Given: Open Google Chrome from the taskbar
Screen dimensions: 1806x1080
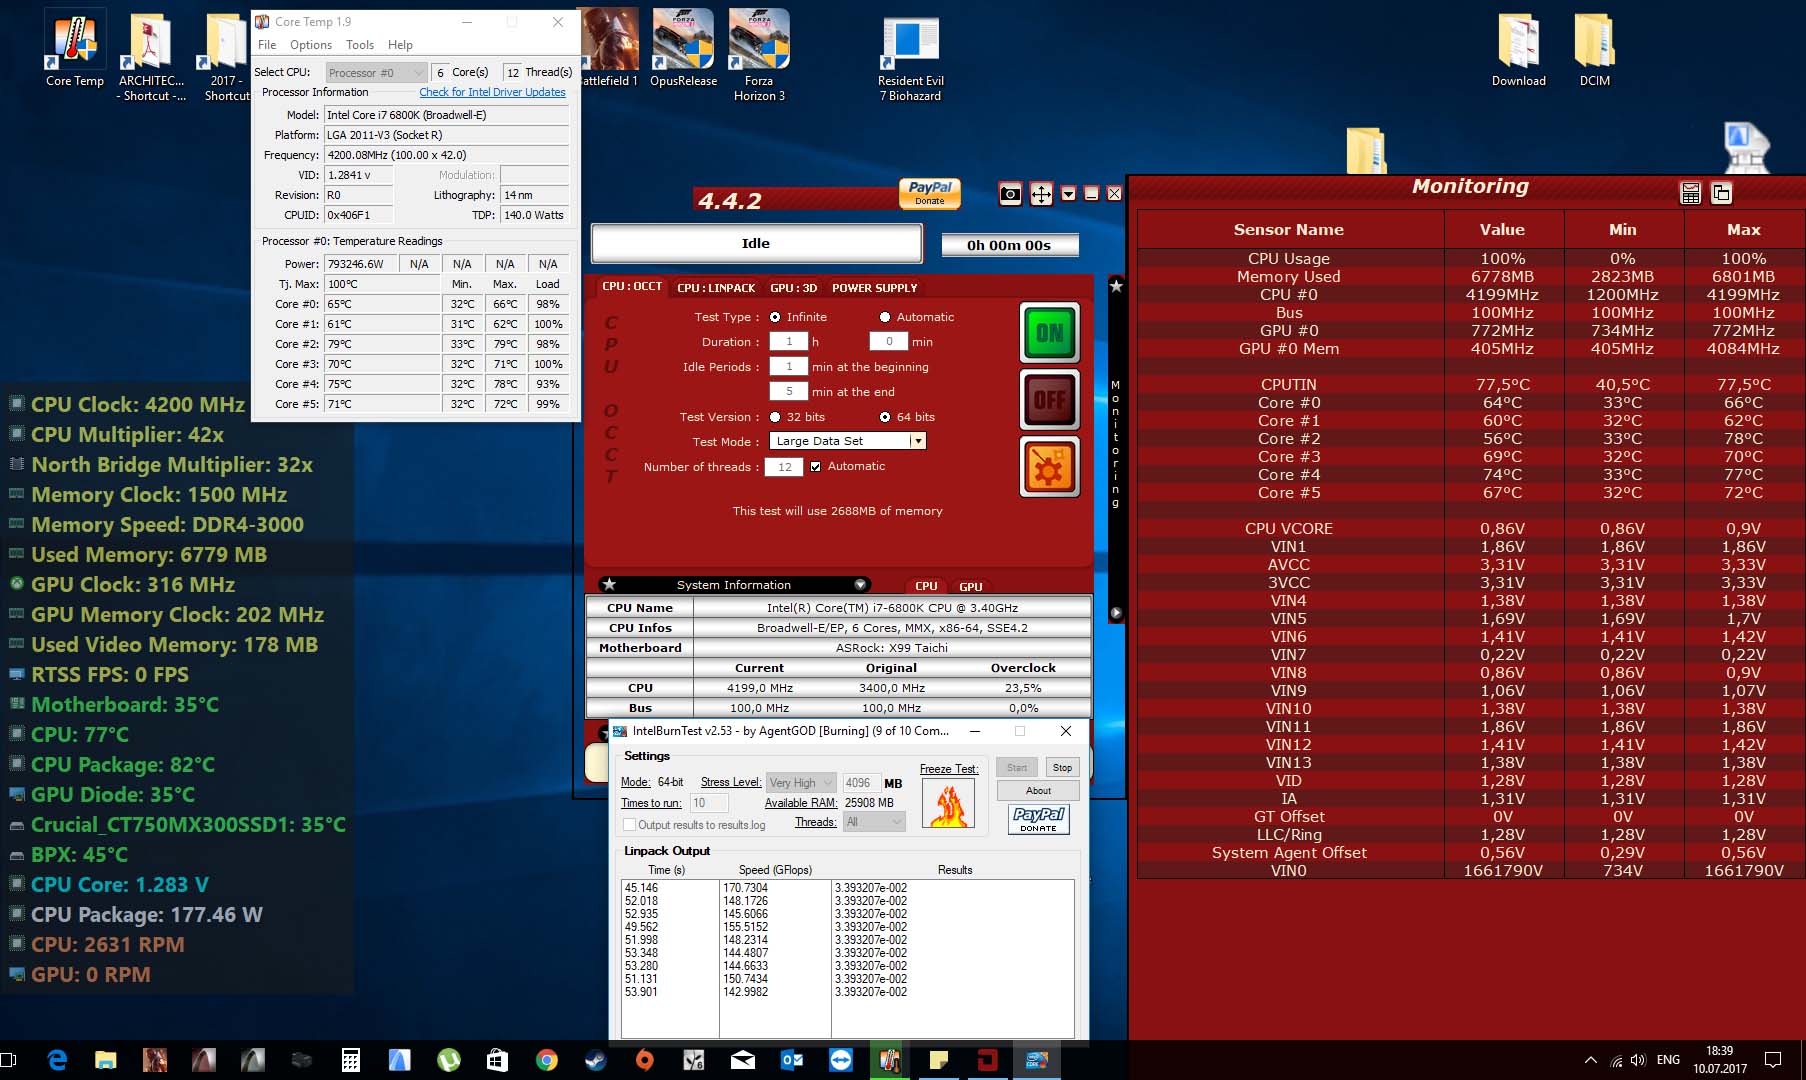Looking at the screenshot, I should (x=546, y=1060).
